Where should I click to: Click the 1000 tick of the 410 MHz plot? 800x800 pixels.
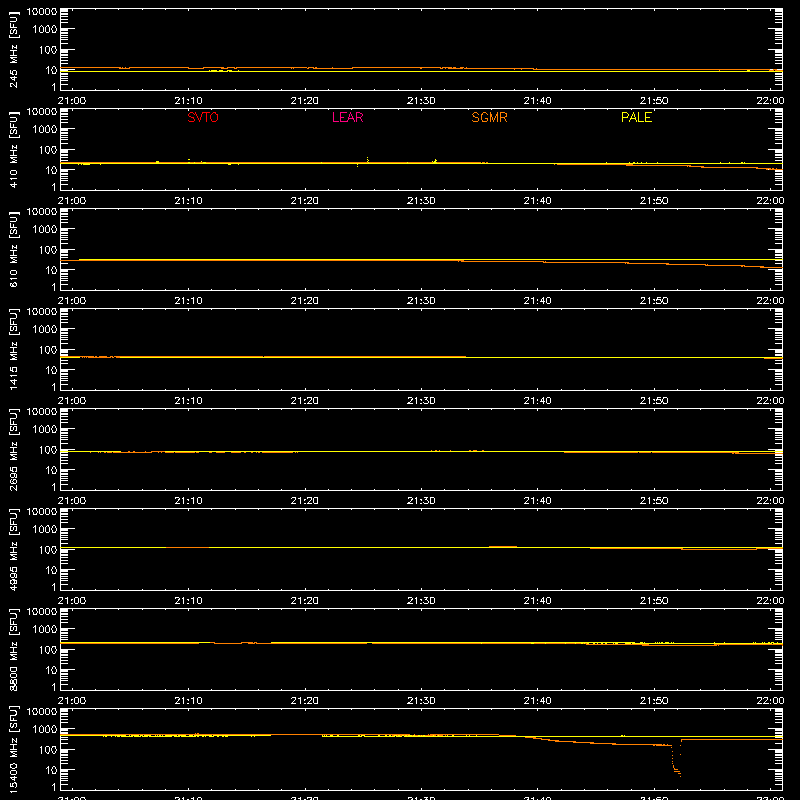45,130
